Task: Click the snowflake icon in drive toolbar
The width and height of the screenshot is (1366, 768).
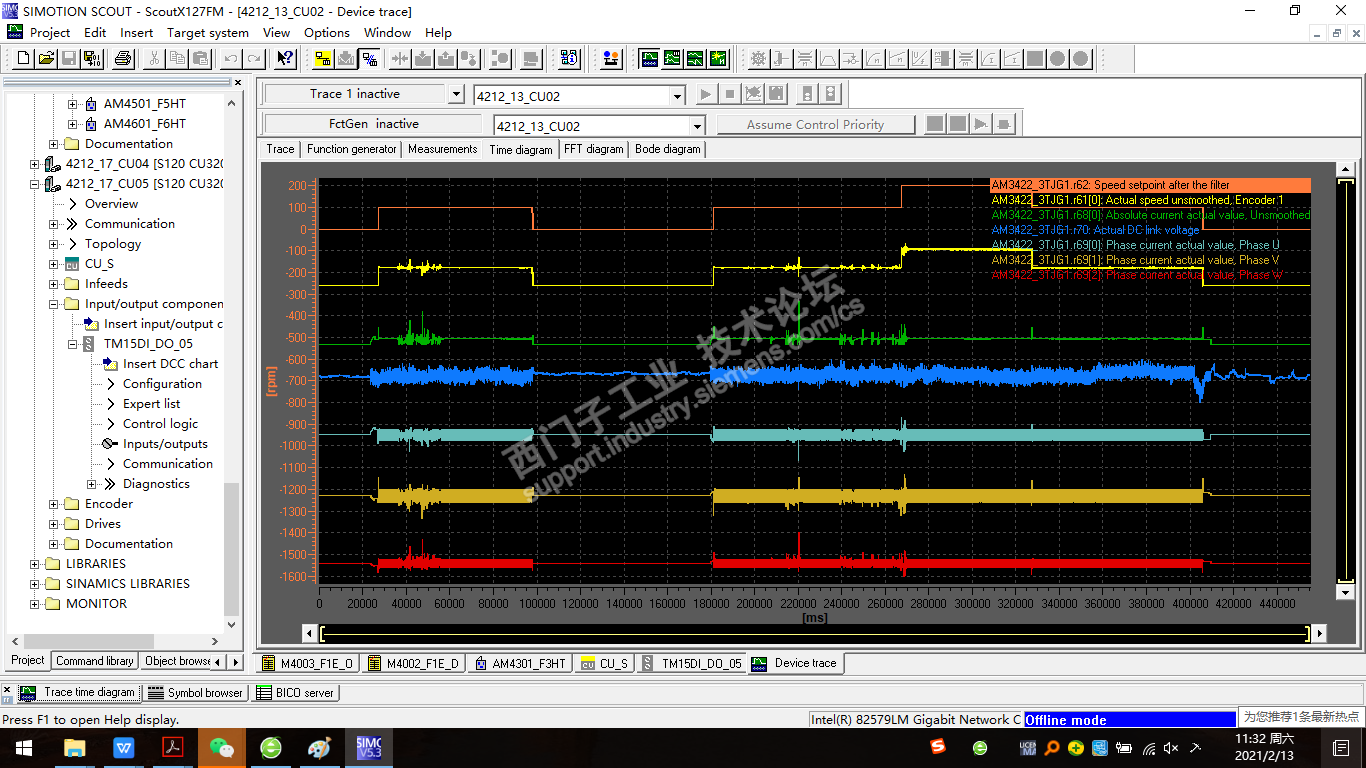Action: (x=758, y=59)
